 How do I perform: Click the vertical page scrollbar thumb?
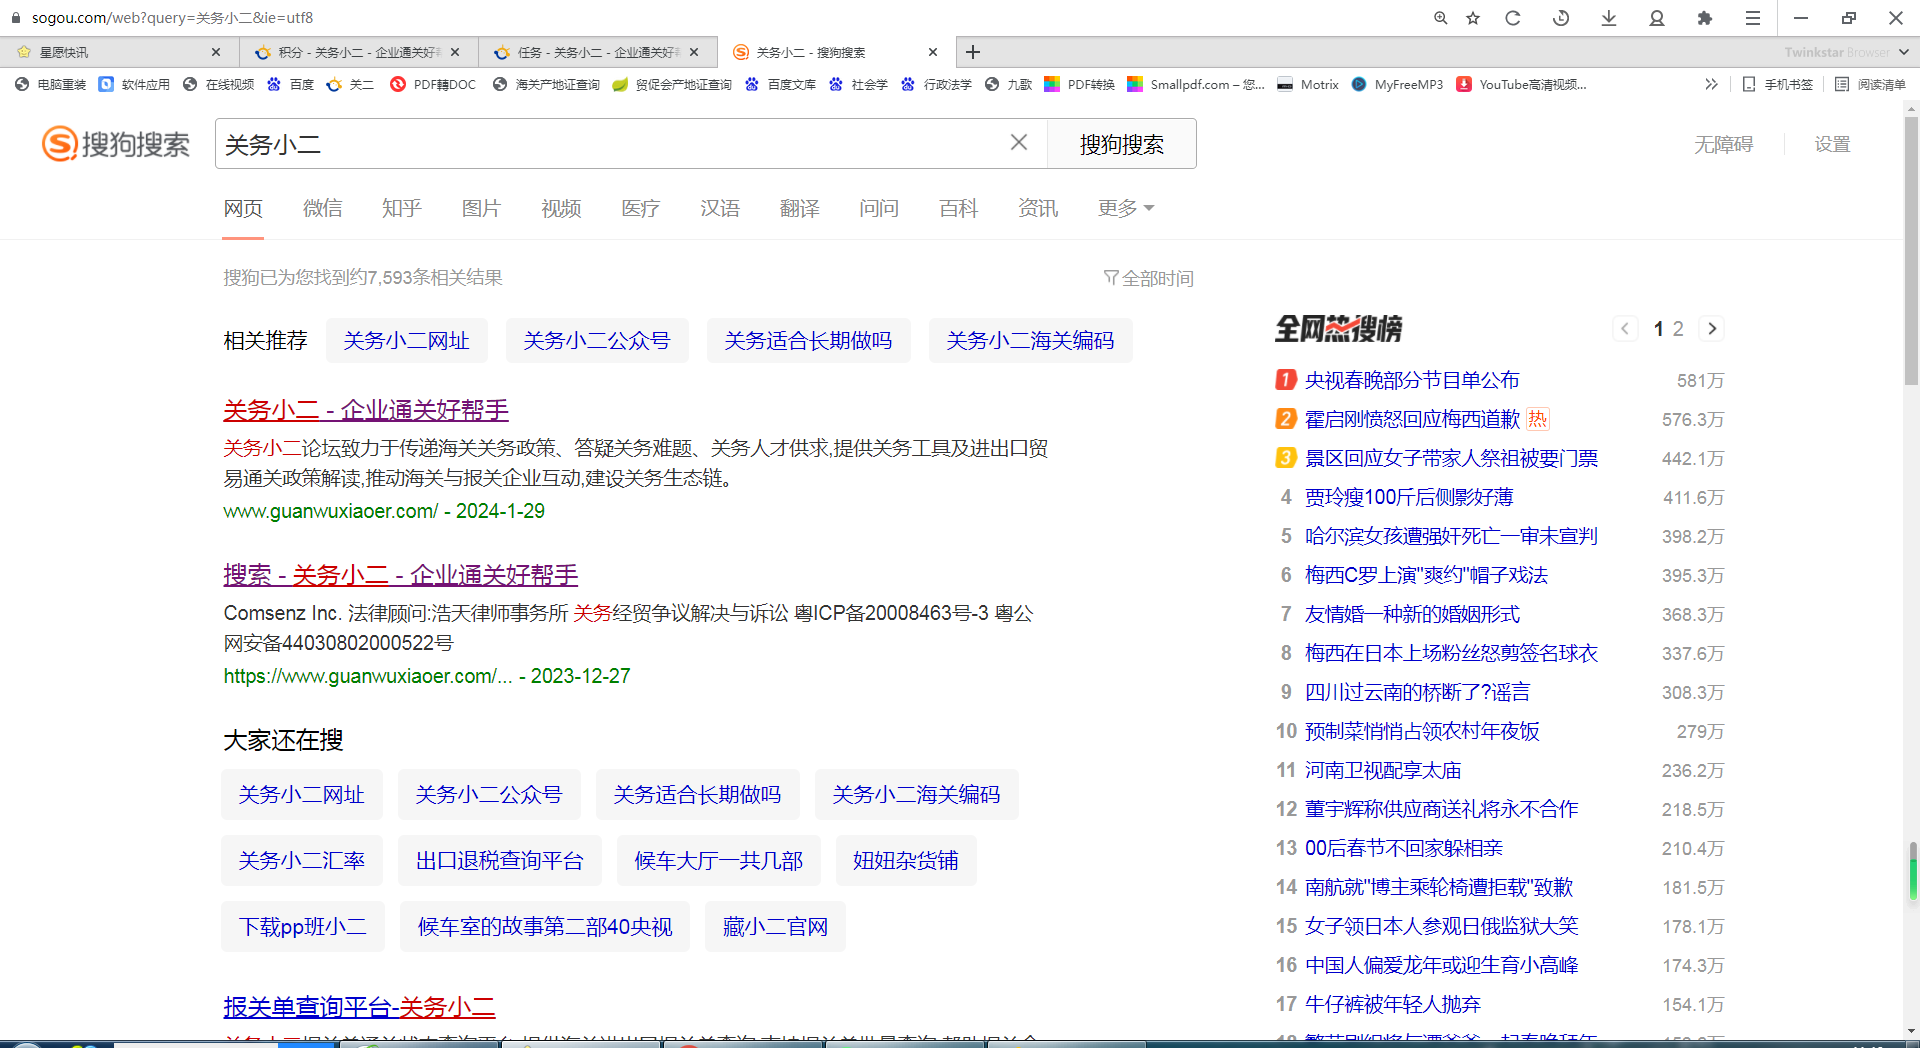coord(1911,250)
